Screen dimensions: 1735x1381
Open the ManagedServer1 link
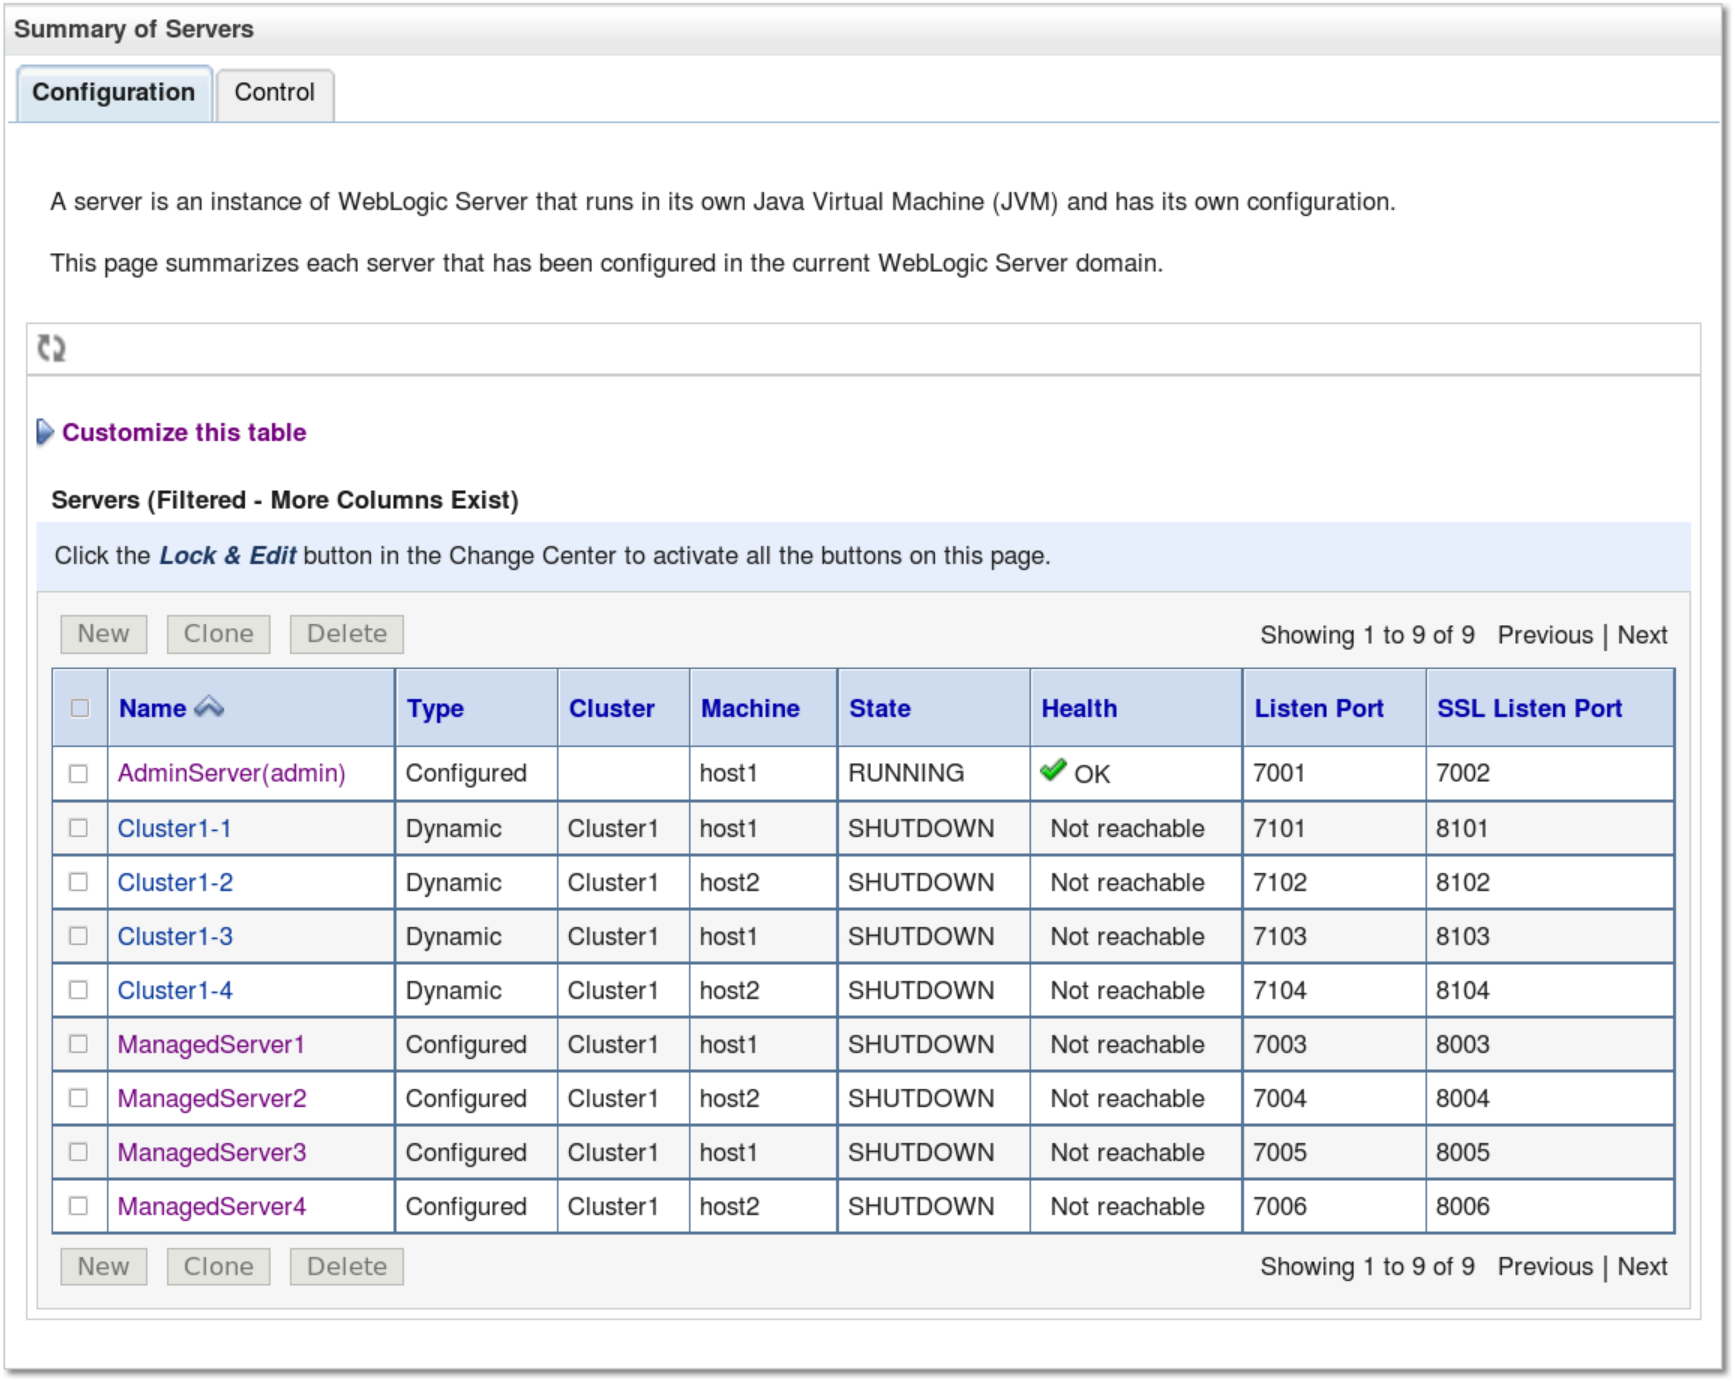pyautogui.click(x=211, y=1044)
